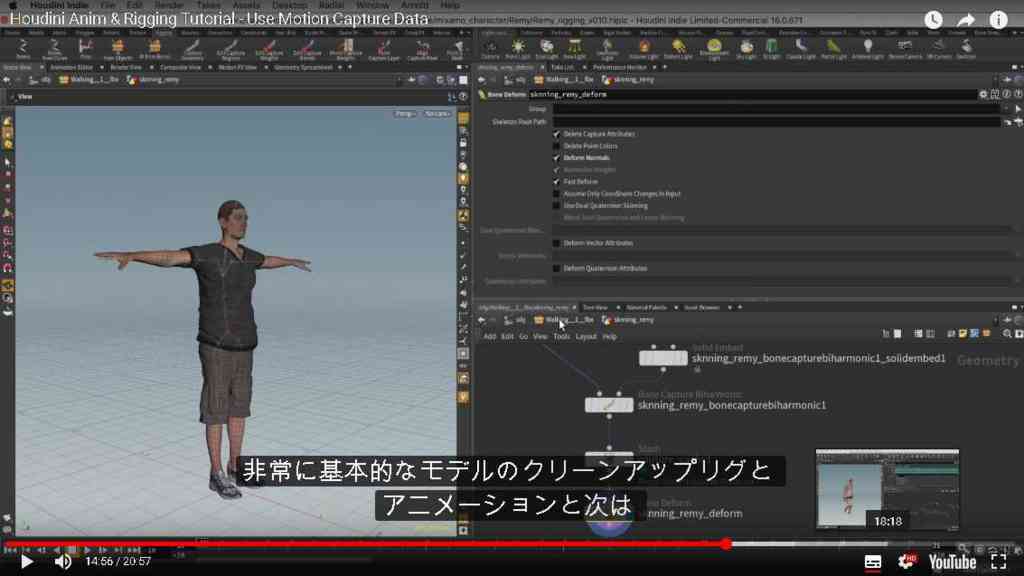Play the YouTube video
The height and width of the screenshot is (576, 1024).
pyautogui.click(x=27, y=562)
